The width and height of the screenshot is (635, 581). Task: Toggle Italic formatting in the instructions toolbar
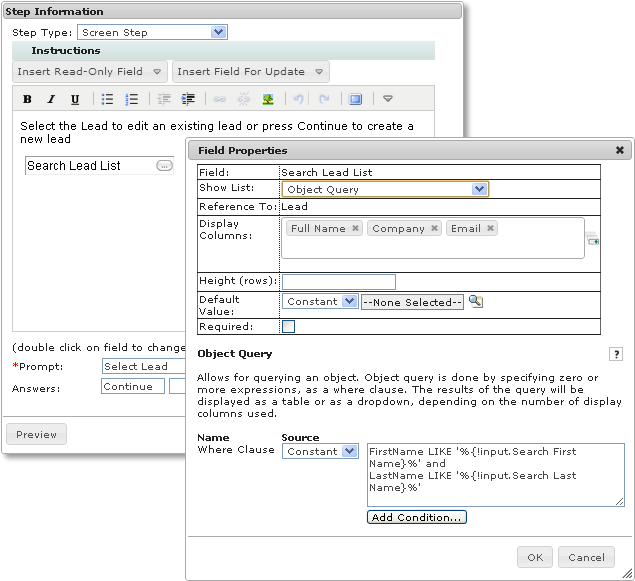pos(51,99)
